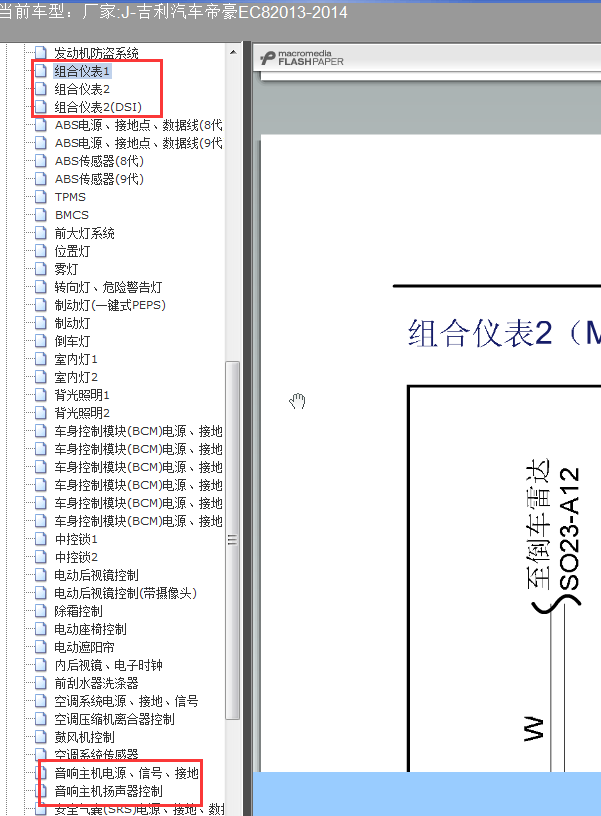
Task: Click the page icon next to 雾灯
Action: pyautogui.click(x=41, y=269)
